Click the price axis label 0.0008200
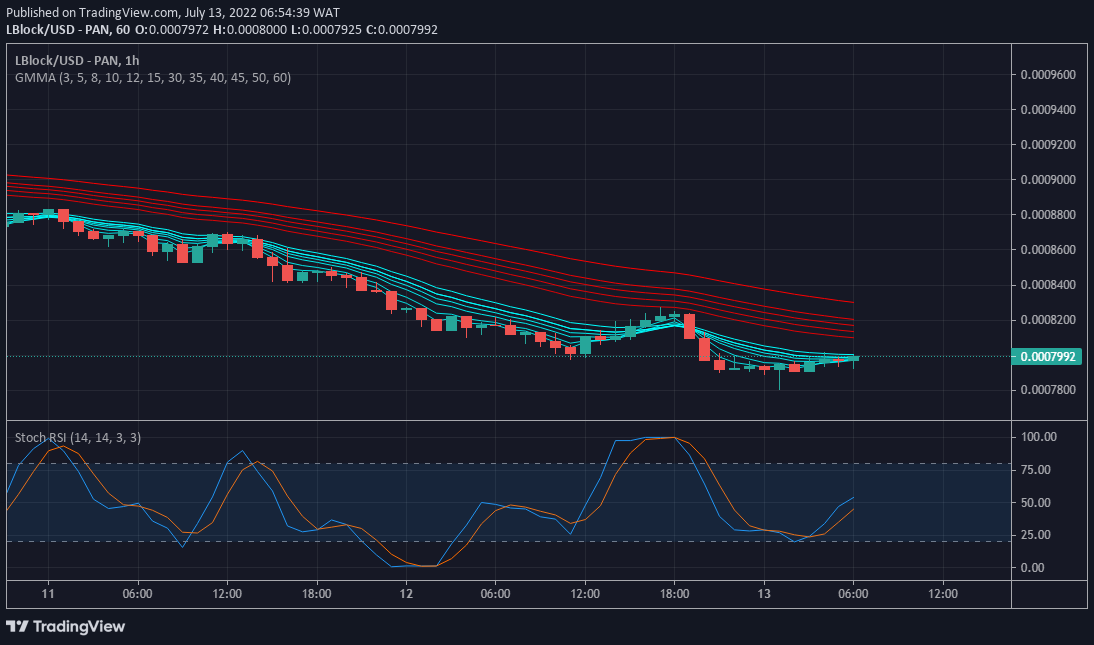Viewport: 1094px width, 645px height. click(x=1048, y=320)
